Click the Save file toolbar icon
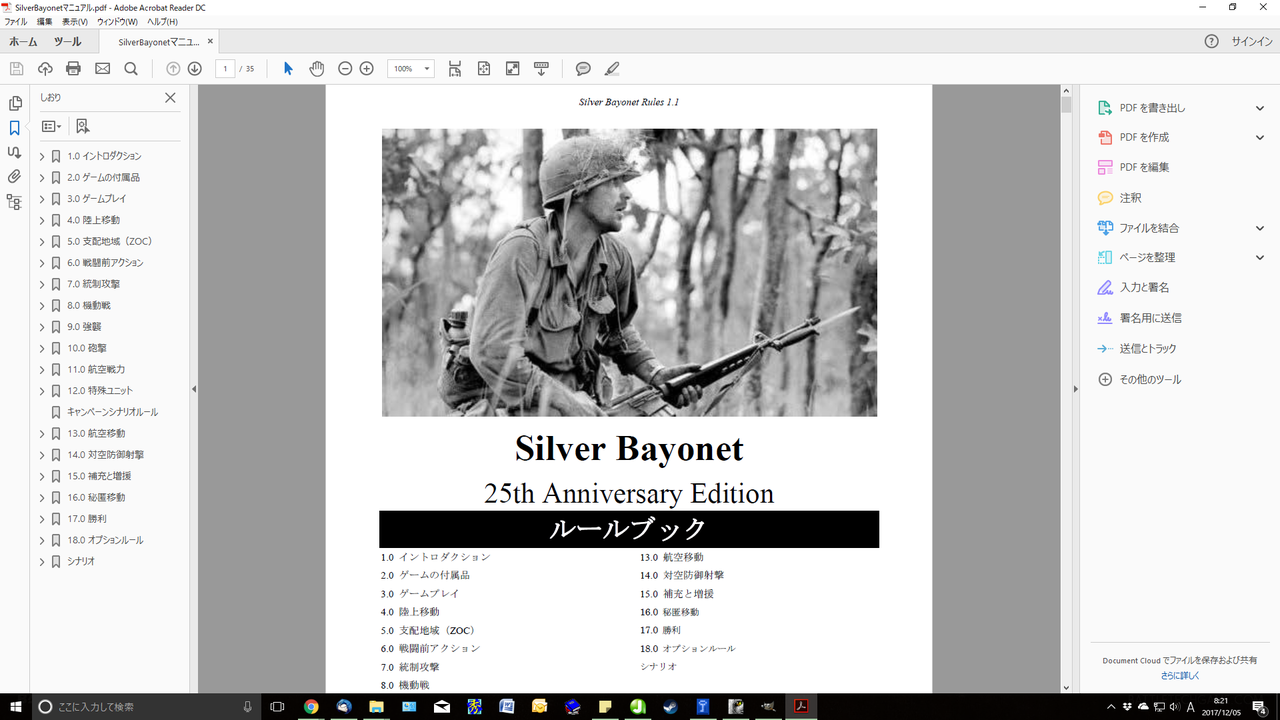Viewport: 1280px width, 720px height. tap(16, 69)
